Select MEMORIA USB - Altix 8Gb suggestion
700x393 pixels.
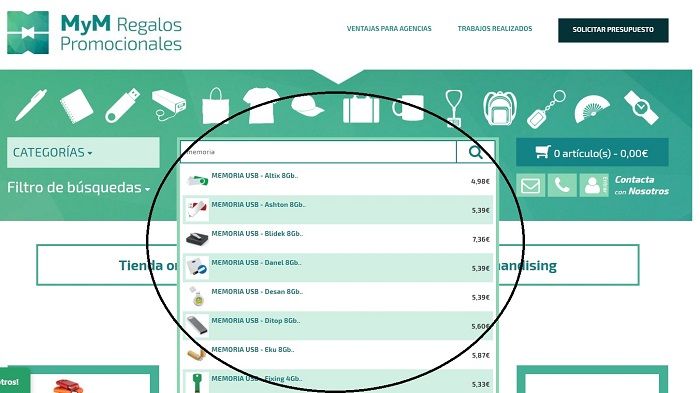(338, 180)
